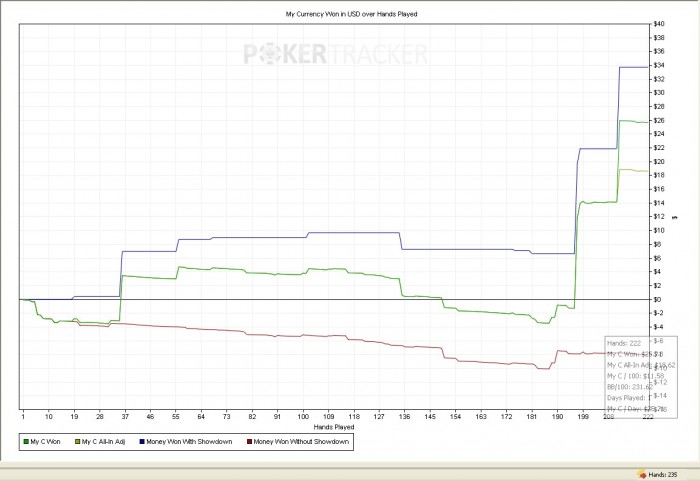This screenshot has width=700, height=481.
Task: Click the '127' x-axis tick label
Action: 379,416
